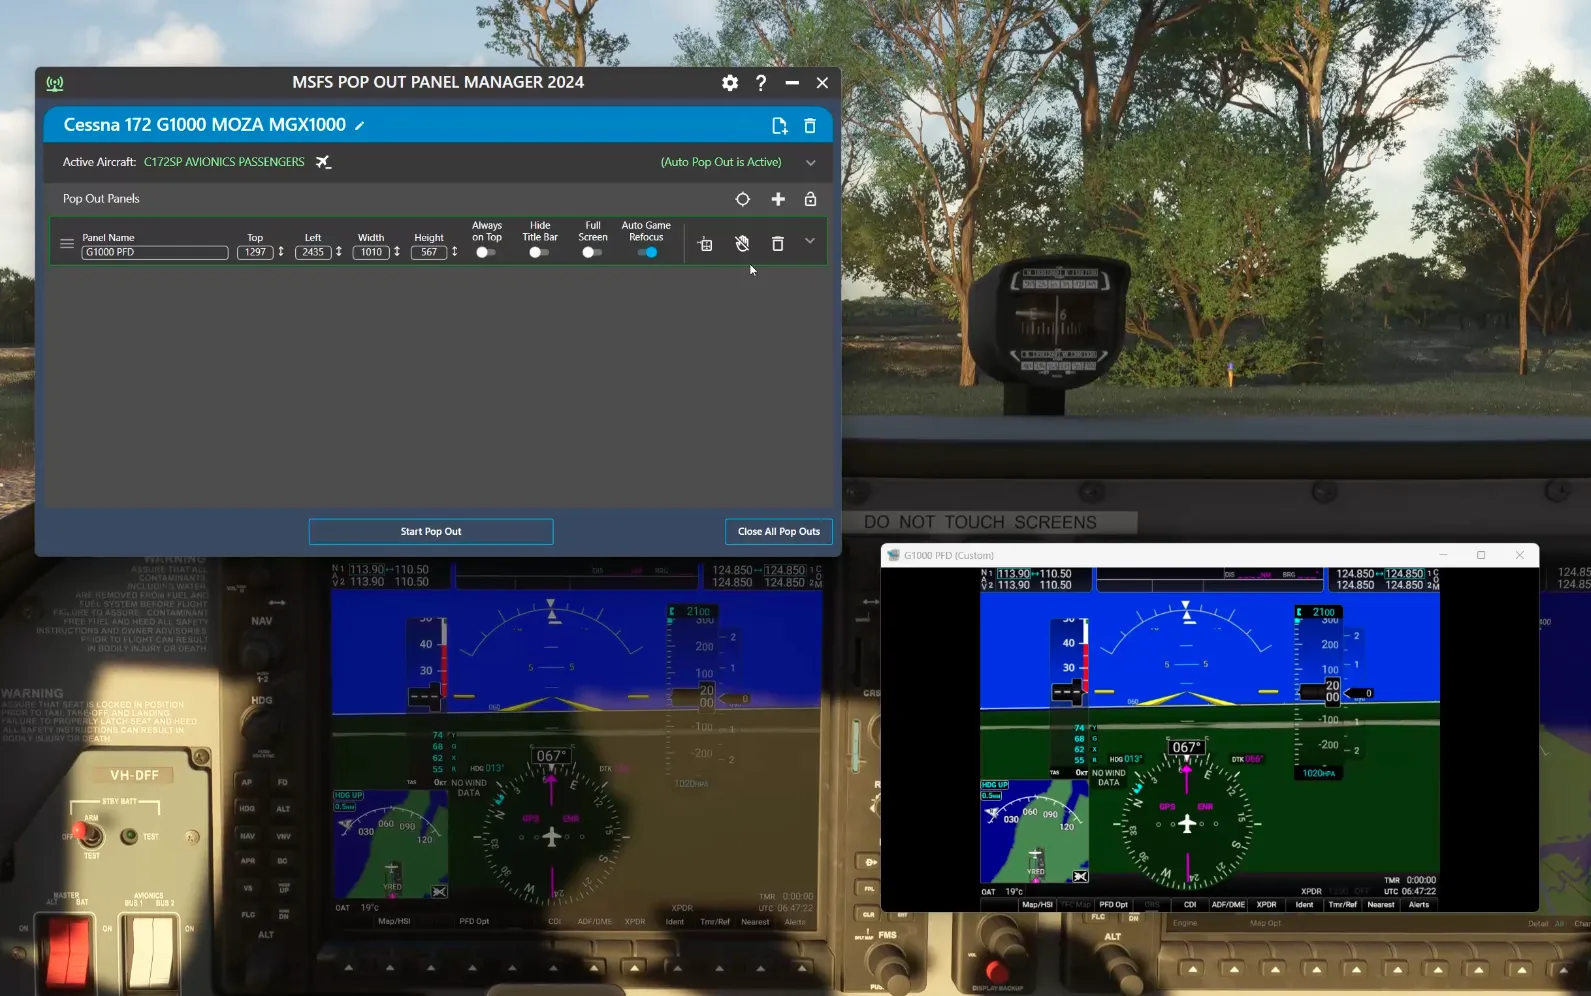Click the 067° heading readout in the pop out PFD
The height and width of the screenshot is (996, 1591).
[1187, 747]
